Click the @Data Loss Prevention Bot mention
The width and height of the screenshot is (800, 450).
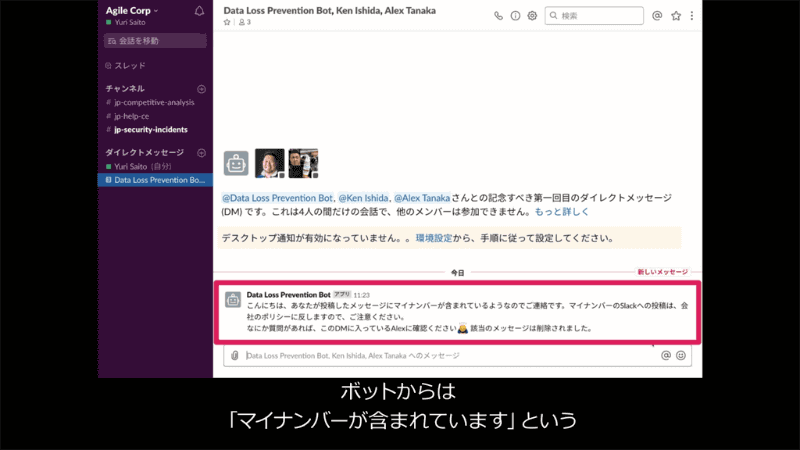[x=278, y=198]
